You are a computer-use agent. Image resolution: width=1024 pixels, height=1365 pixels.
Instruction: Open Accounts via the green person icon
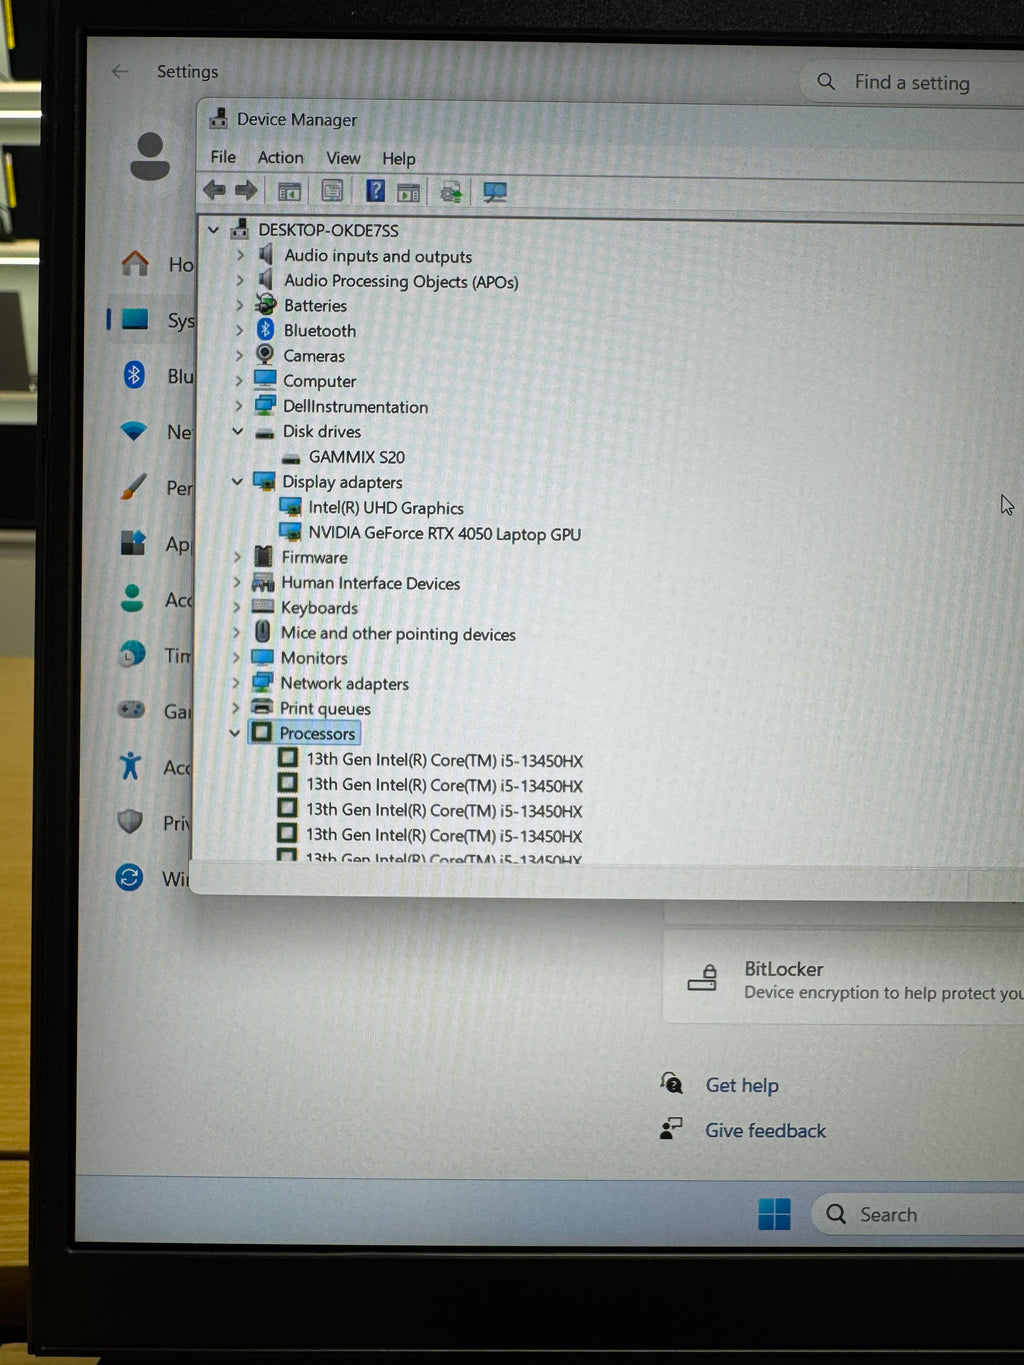131,599
